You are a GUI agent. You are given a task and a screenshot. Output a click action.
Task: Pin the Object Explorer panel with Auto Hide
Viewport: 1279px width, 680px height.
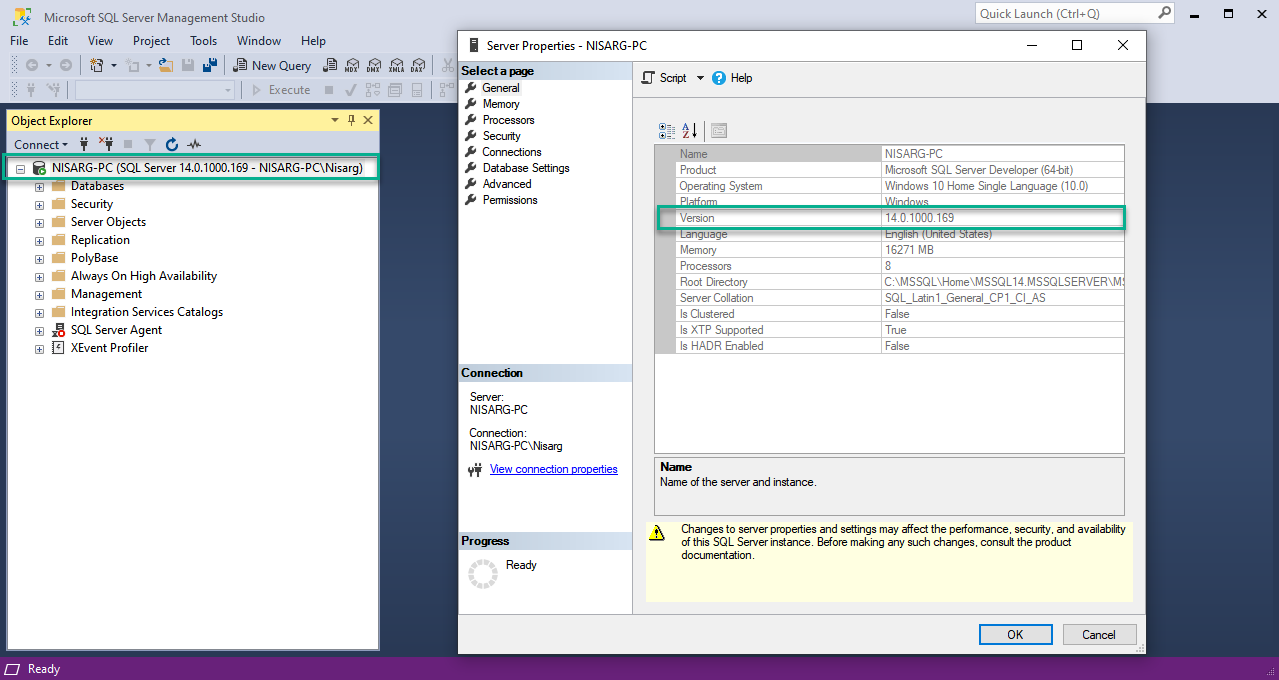pyautogui.click(x=351, y=120)
